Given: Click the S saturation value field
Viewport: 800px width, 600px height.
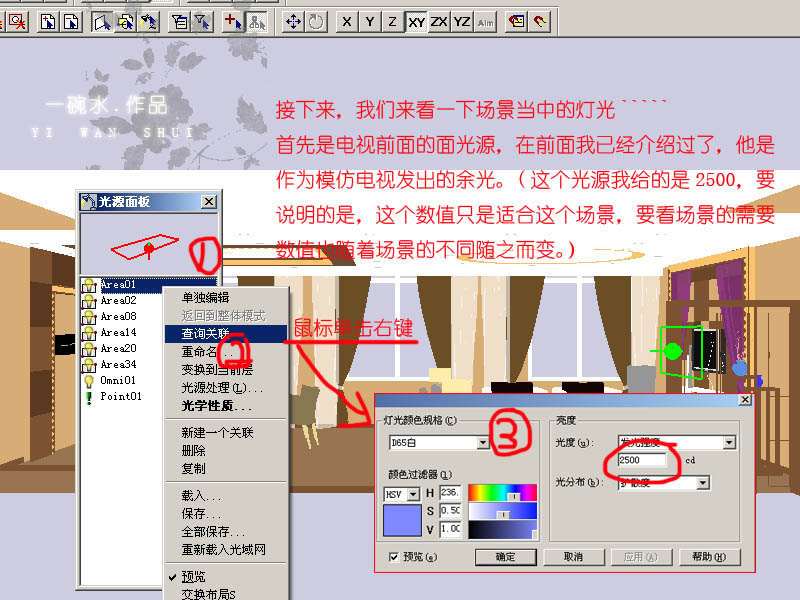Looking at the screenshot, I should tap(450, 510).
